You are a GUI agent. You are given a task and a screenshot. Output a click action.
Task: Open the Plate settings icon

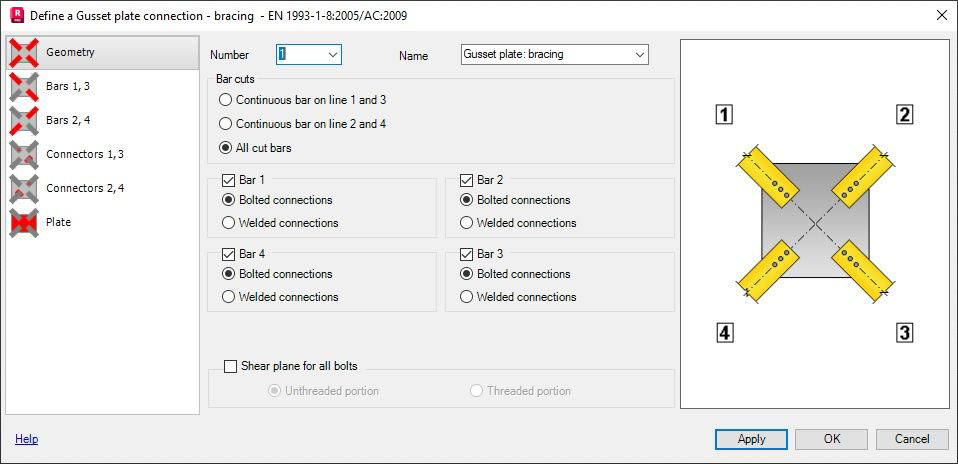click(x=24, y=223)
